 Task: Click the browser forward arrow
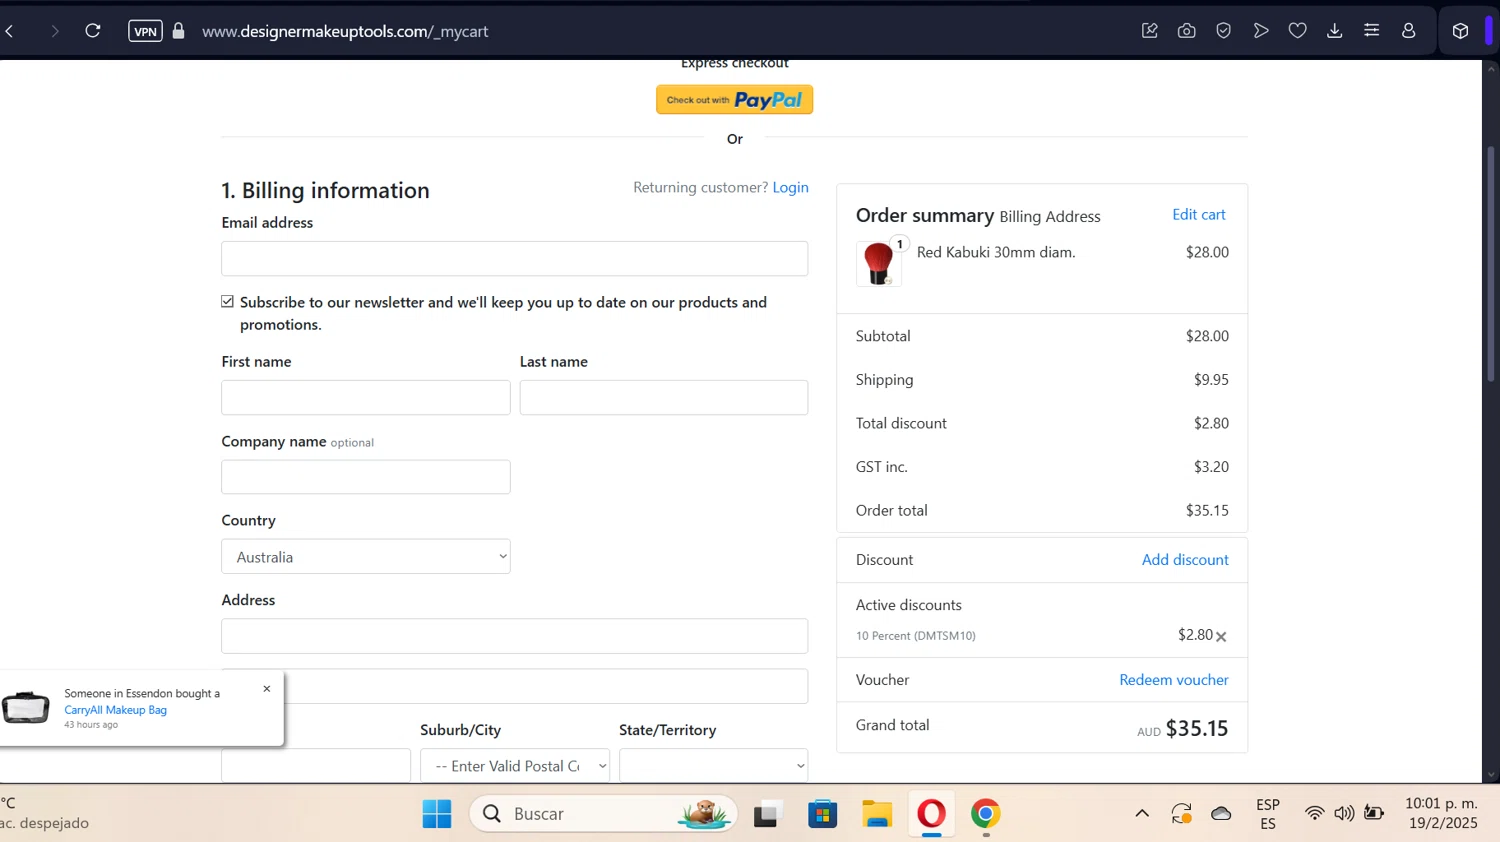[x=54, y=31]
